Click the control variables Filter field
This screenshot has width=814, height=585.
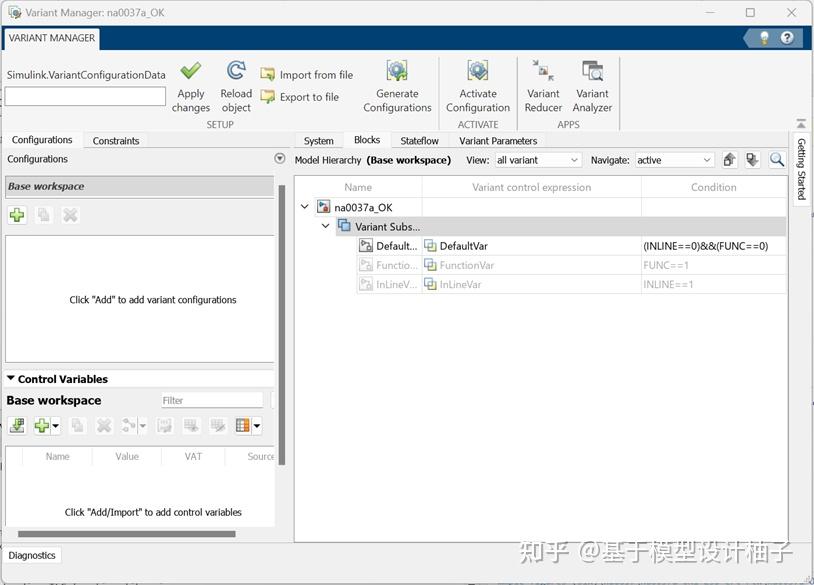click(x=212, y=400)
